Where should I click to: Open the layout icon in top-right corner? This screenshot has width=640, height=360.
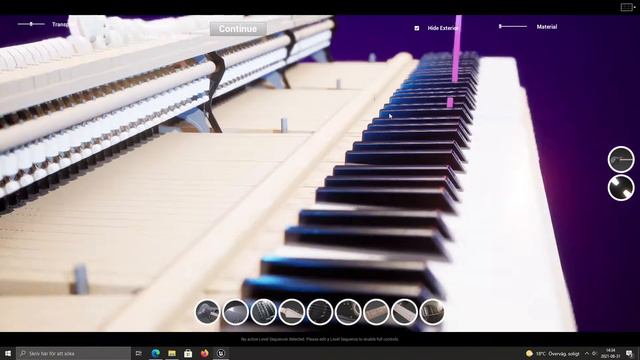click(x=627, y=7)
